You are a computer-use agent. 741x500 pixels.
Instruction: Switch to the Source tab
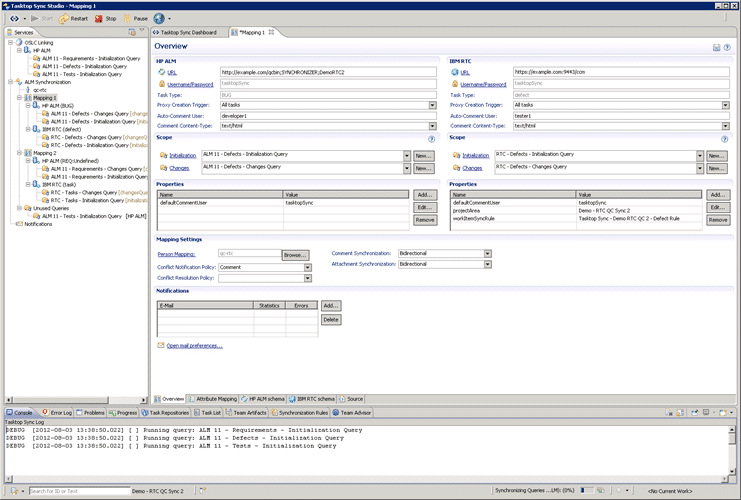click(x=351, y=399)
